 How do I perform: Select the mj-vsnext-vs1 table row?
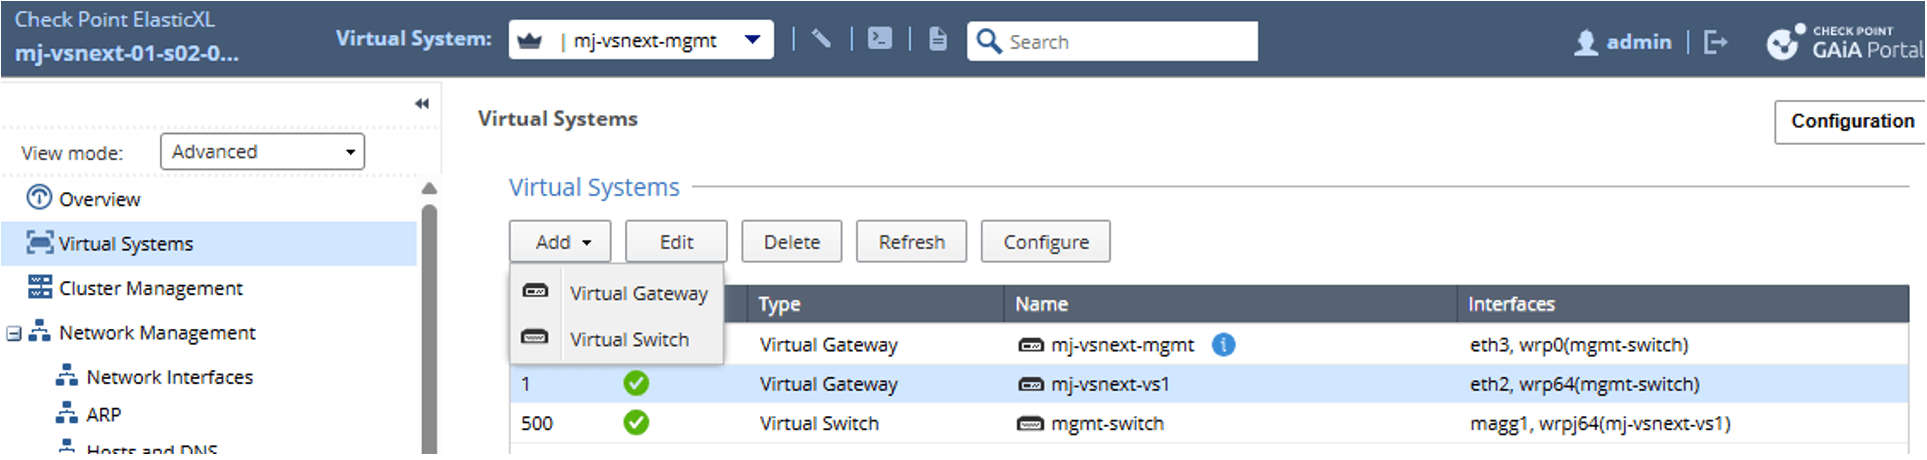(1109, 384)
